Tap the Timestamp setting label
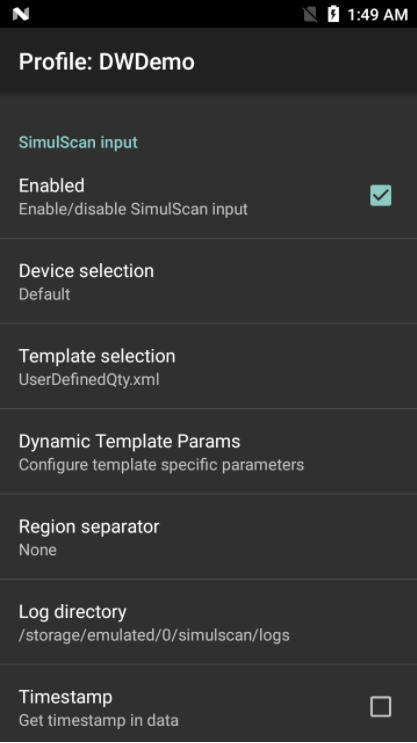Image resolution: width=417 pixels, height=743 pixels. click(65, 697)
